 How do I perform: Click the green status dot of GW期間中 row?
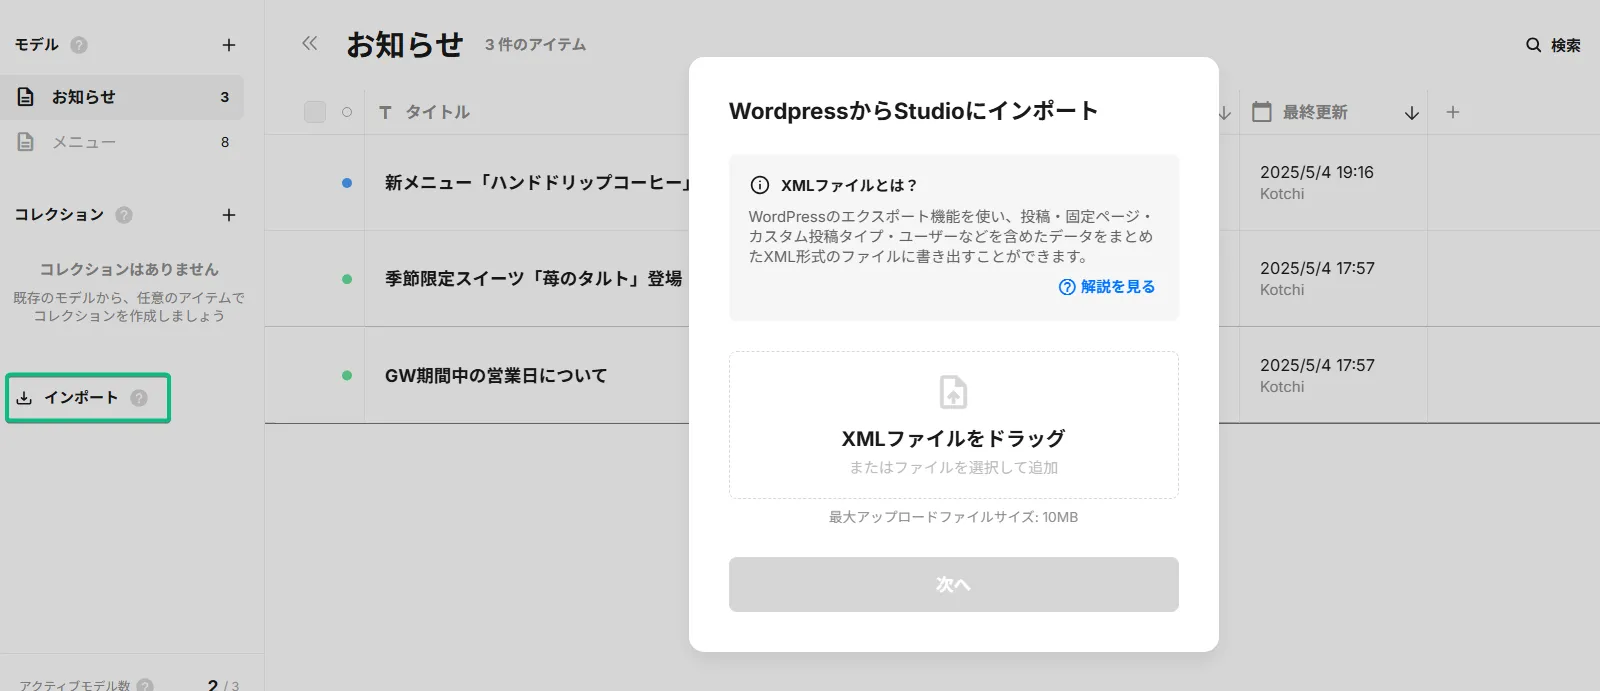[x=347, y=376]
